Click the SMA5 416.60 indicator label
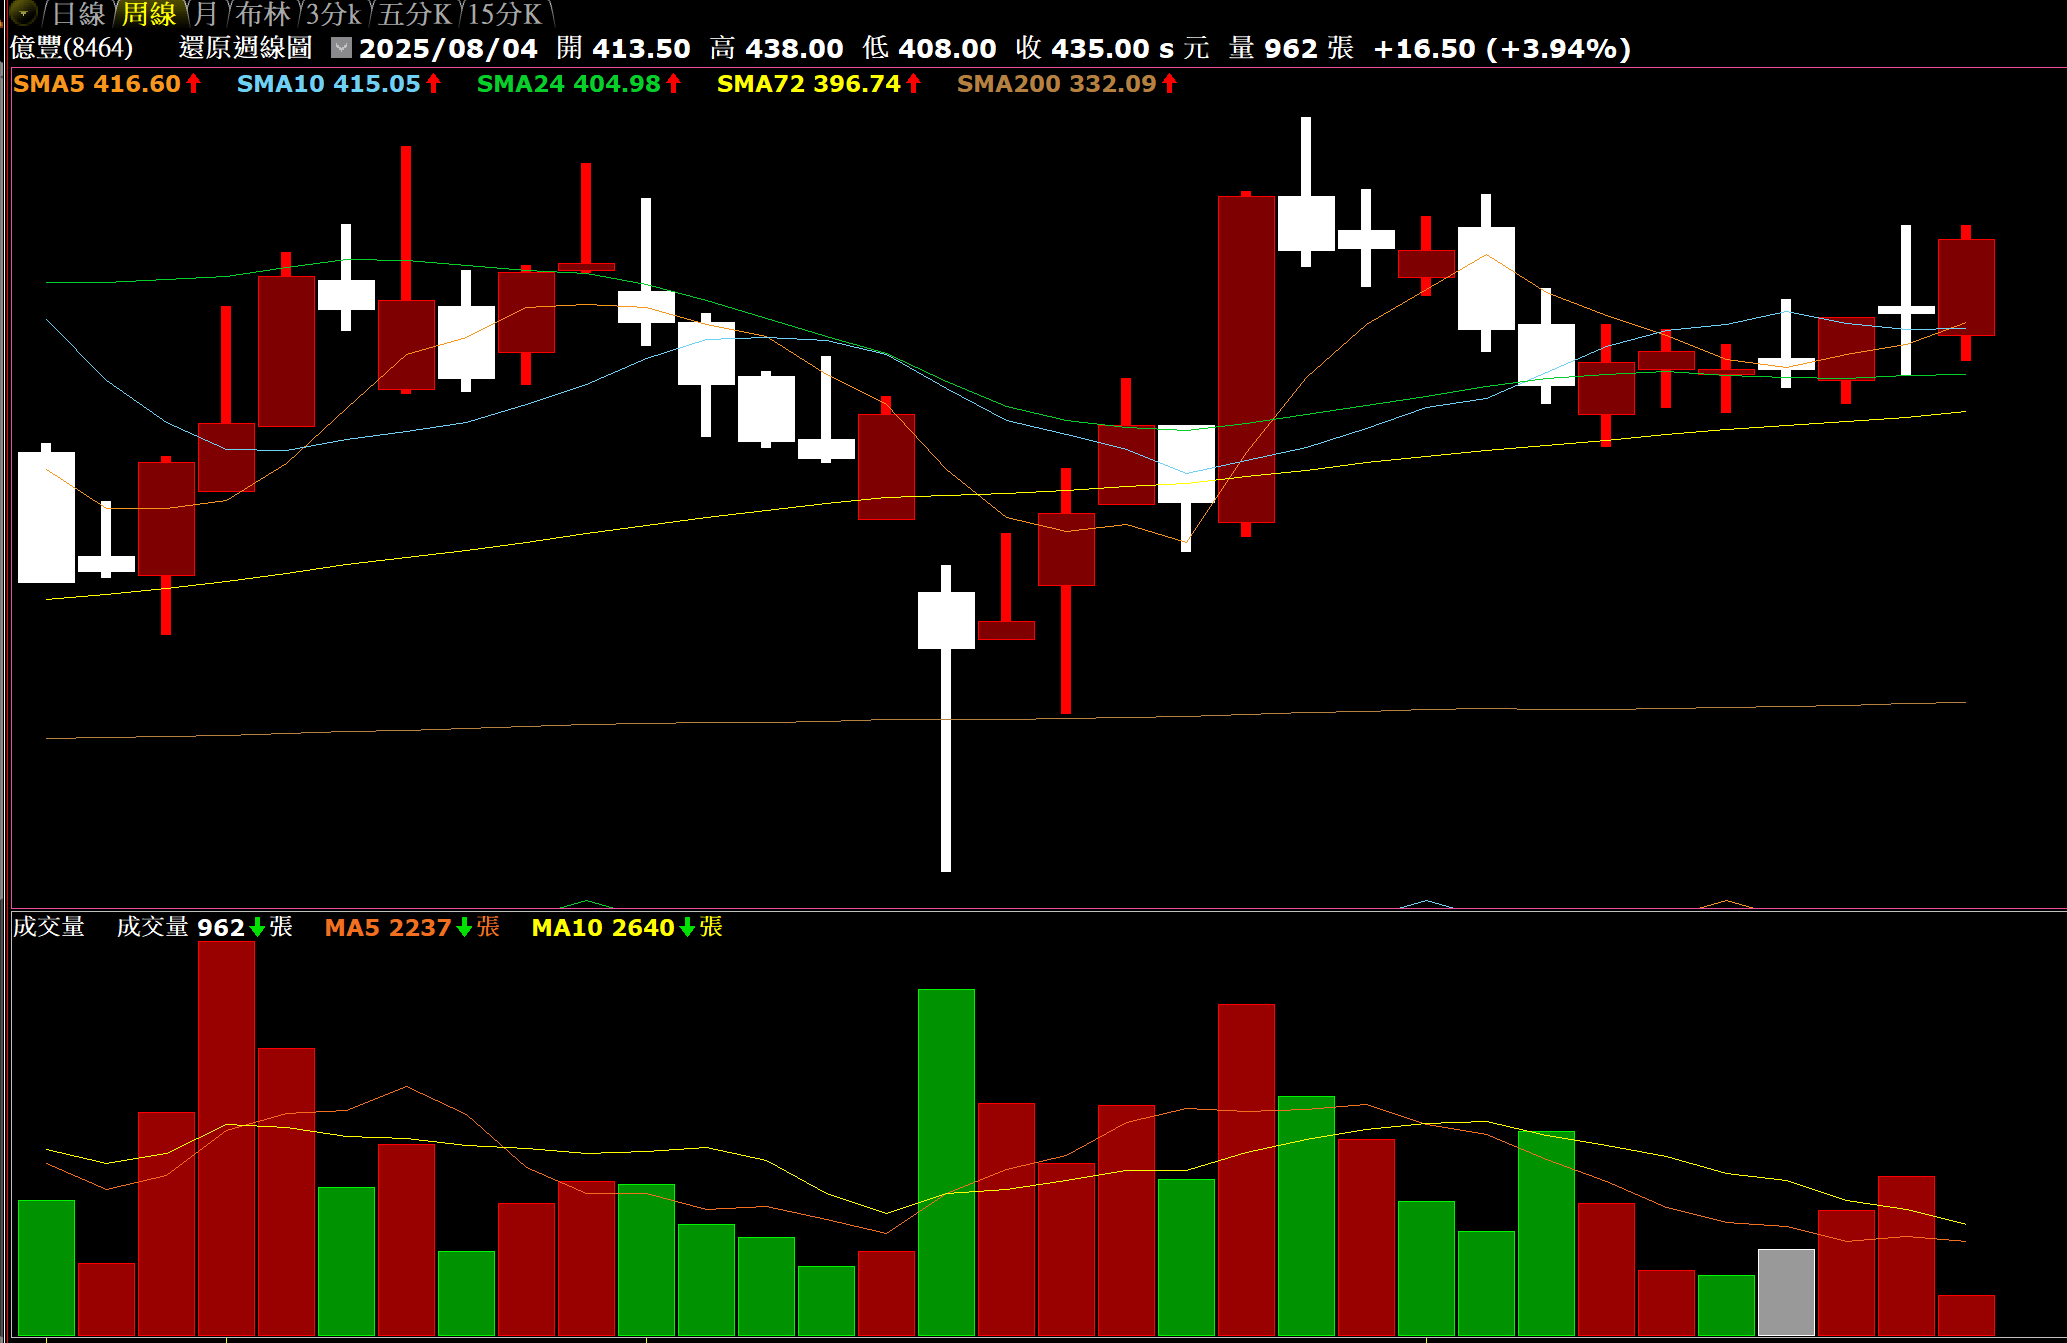2067x1343 pixels. pyautogui.click(x=97, y=84)
